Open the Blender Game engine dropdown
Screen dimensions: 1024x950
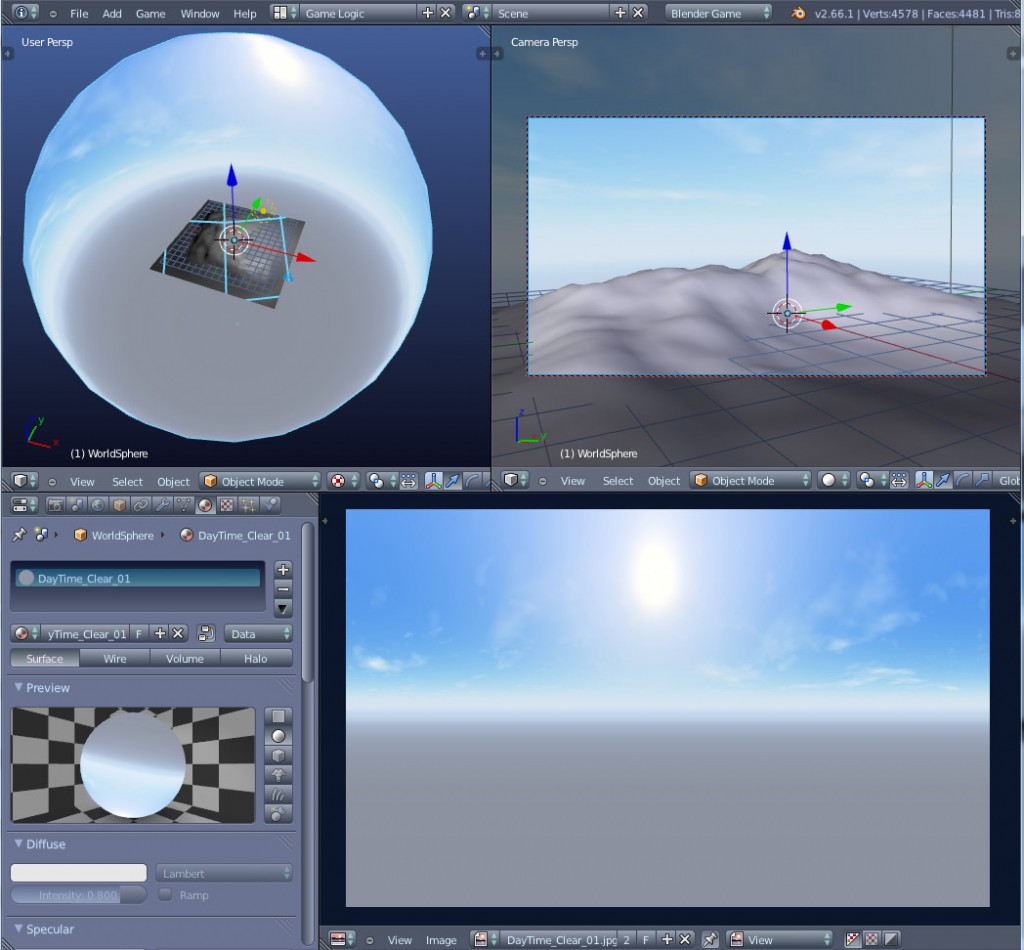(718, 13)
